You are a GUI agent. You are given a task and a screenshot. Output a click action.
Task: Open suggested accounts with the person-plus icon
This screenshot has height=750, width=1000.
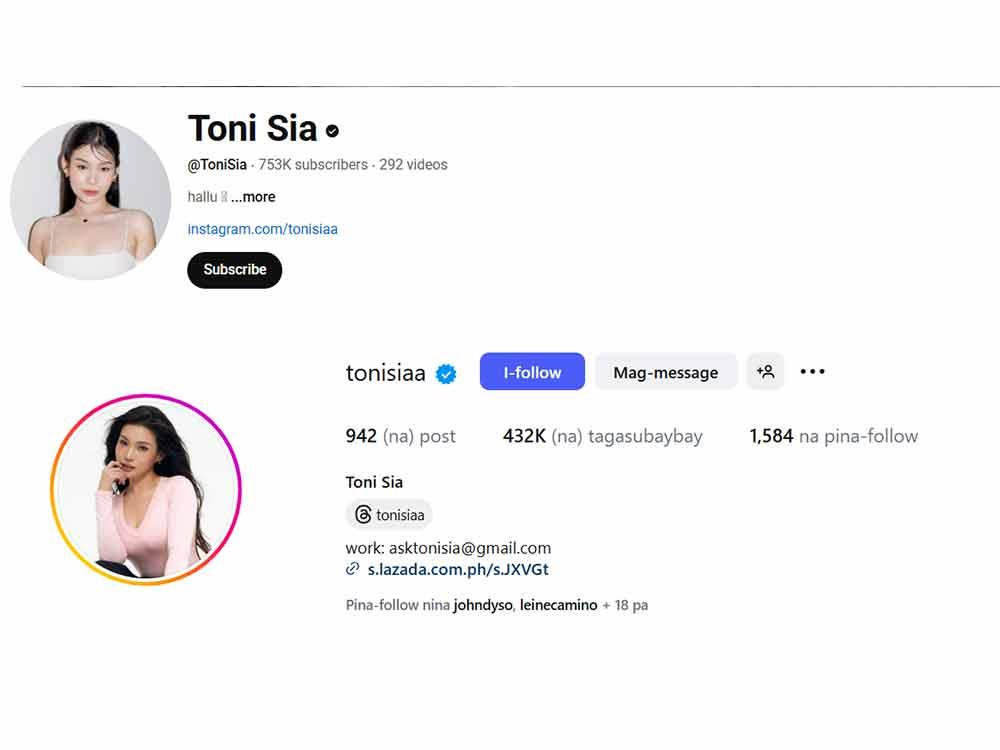click(x=765, y=371)
